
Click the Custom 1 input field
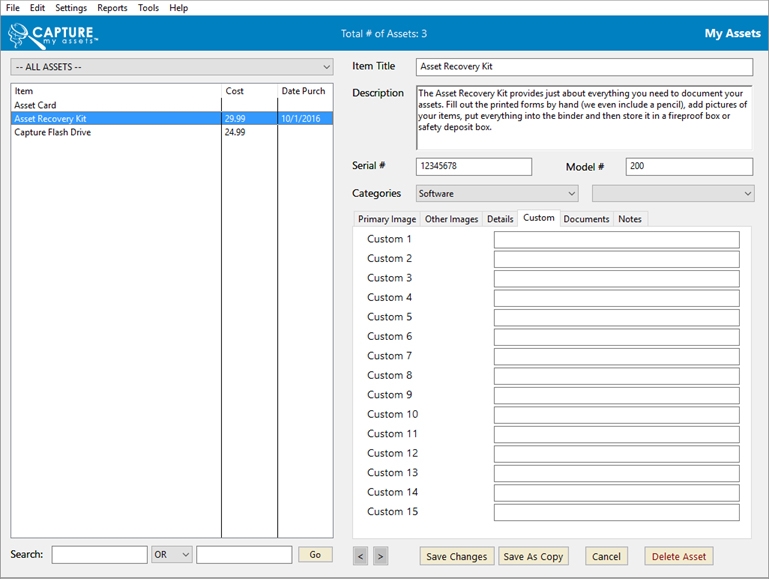(616, 240)
